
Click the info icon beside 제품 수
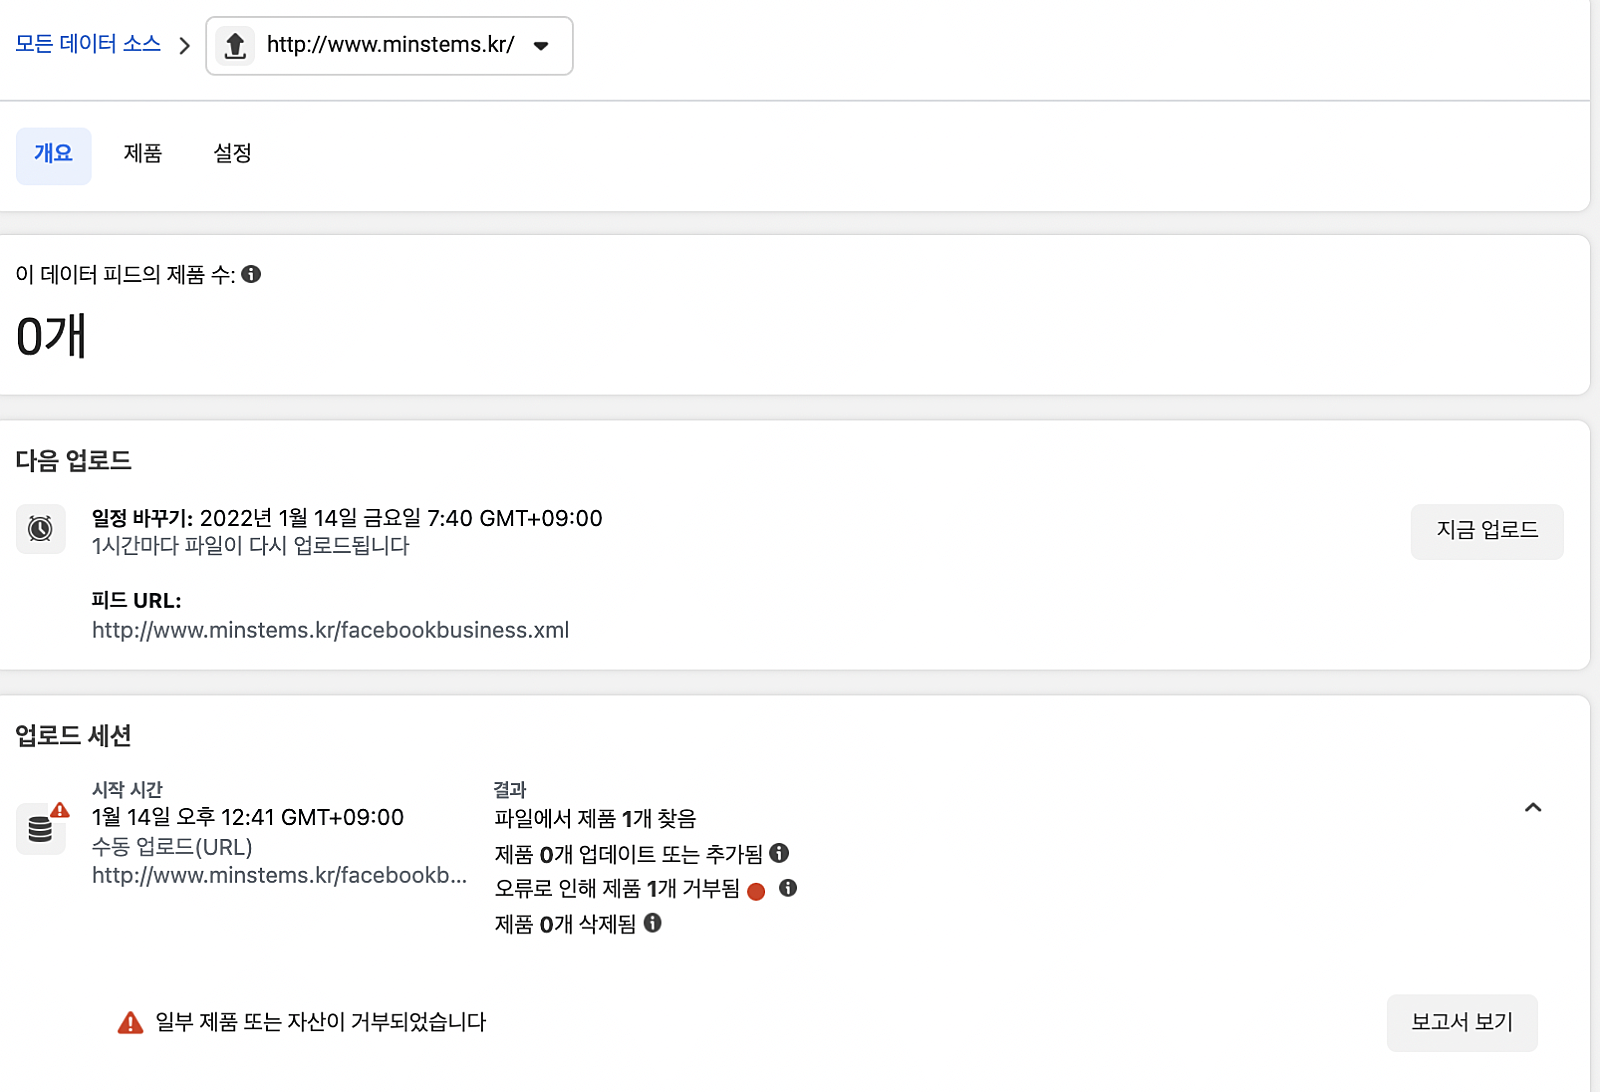coord(251,274)
